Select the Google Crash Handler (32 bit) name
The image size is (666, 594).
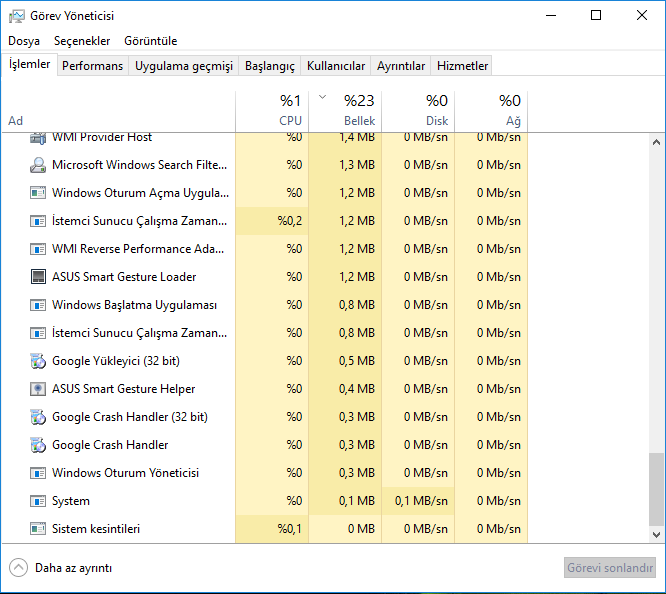(x=130, y=417)
